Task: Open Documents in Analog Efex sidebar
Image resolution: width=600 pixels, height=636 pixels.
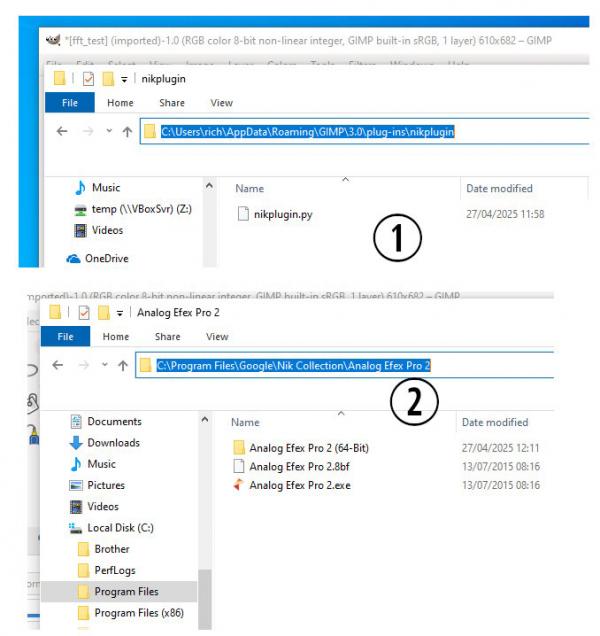Action: pyautogui.click(x=114, y=421)
